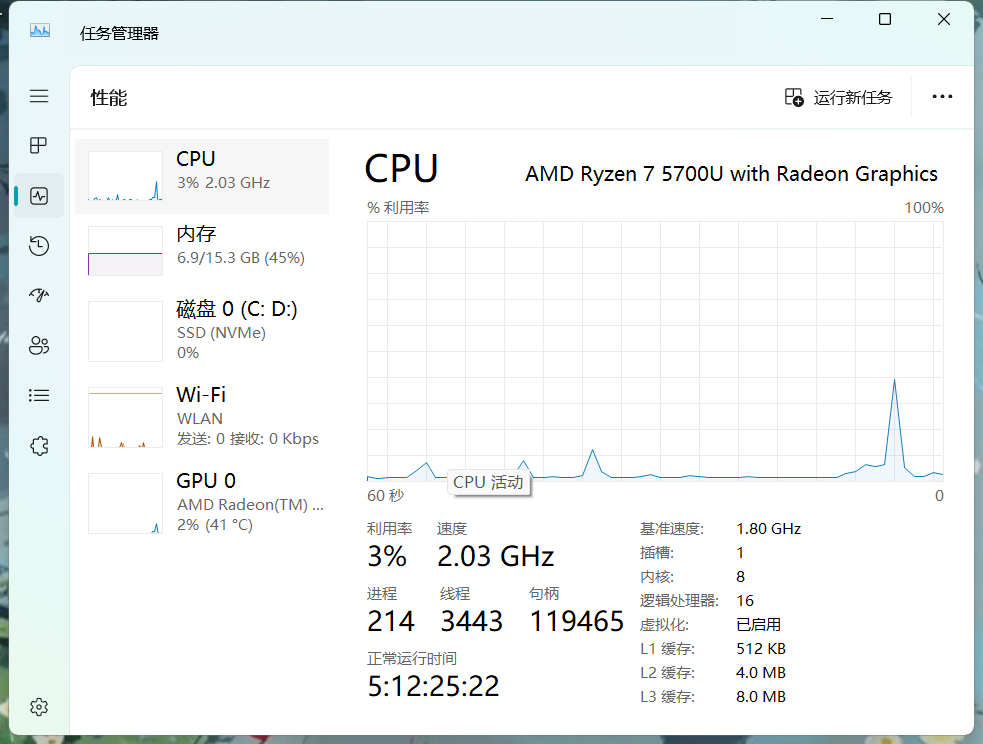Select the 磁盘 0 (C: D:) entry

202,331
